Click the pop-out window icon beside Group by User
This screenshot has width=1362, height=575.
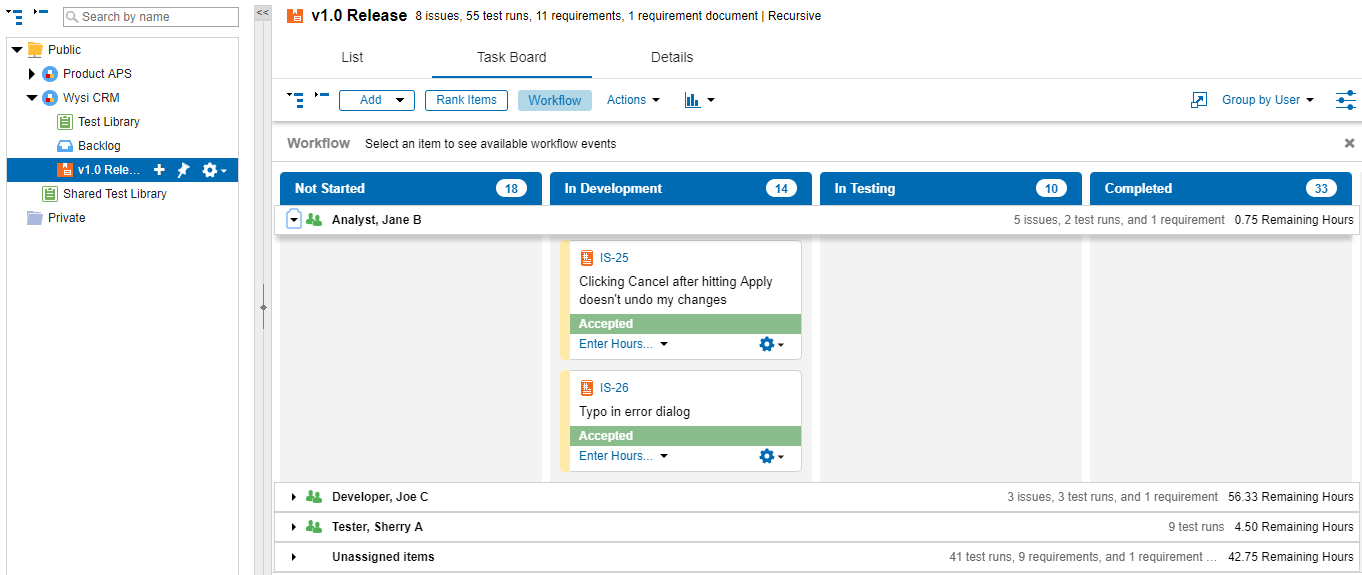tap(1199, 100)
